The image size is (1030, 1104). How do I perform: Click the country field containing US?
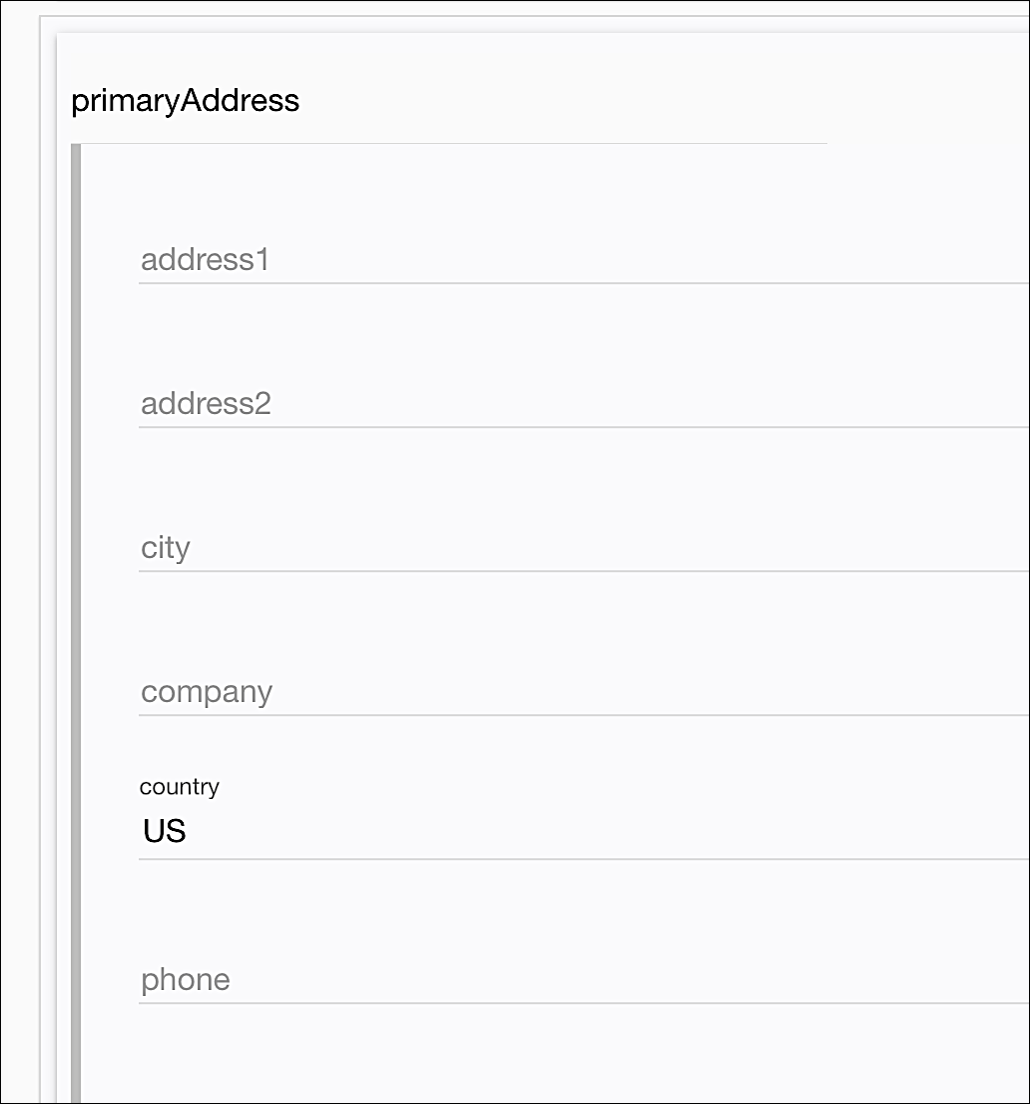[x=580, y=832]
